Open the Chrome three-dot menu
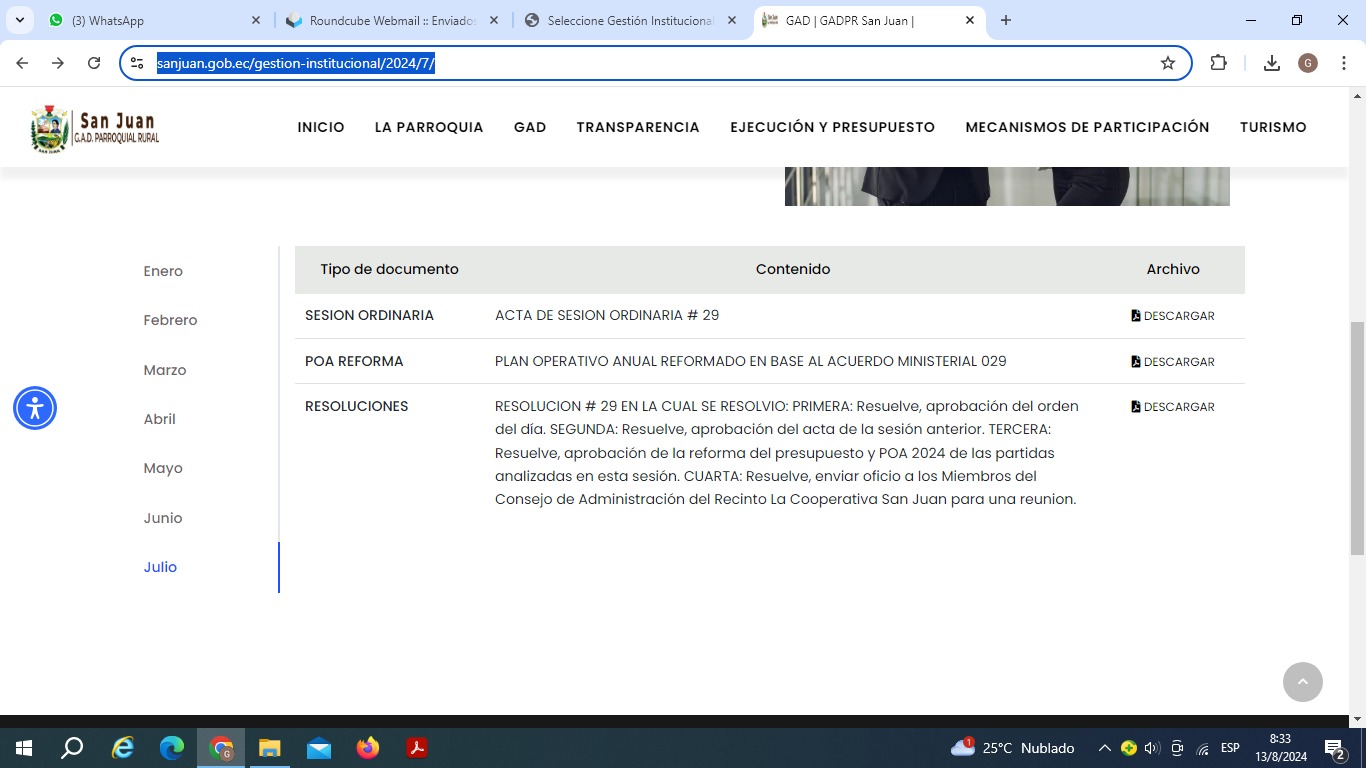Image resolution: width=1366 pixels, height=768 pixels. [1344, 63]
